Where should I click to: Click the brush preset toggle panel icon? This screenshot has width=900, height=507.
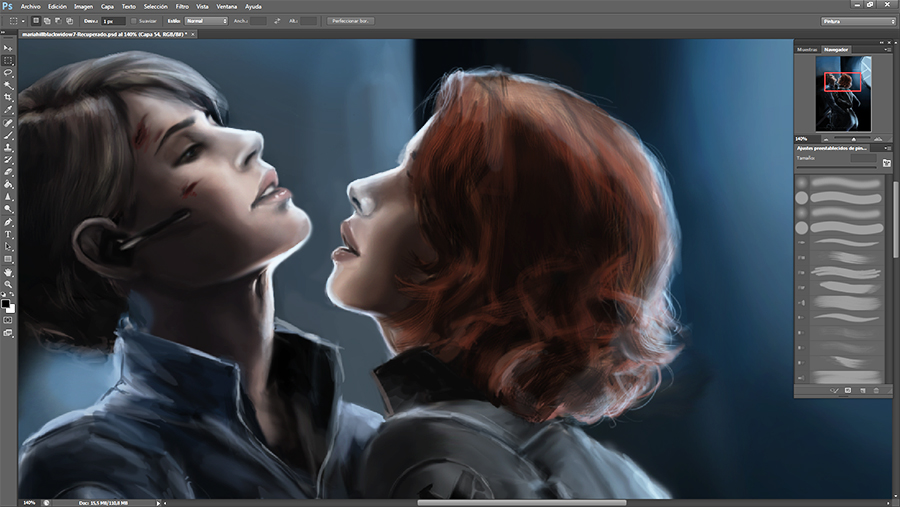pos(887,162)
